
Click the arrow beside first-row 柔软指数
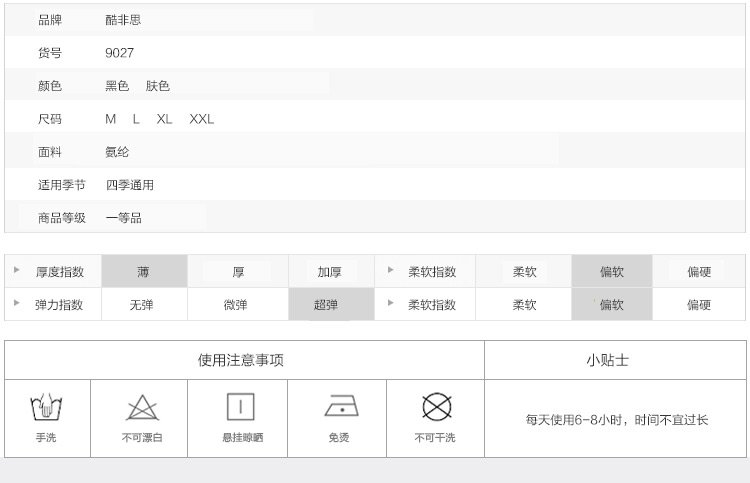coord(390,270)
